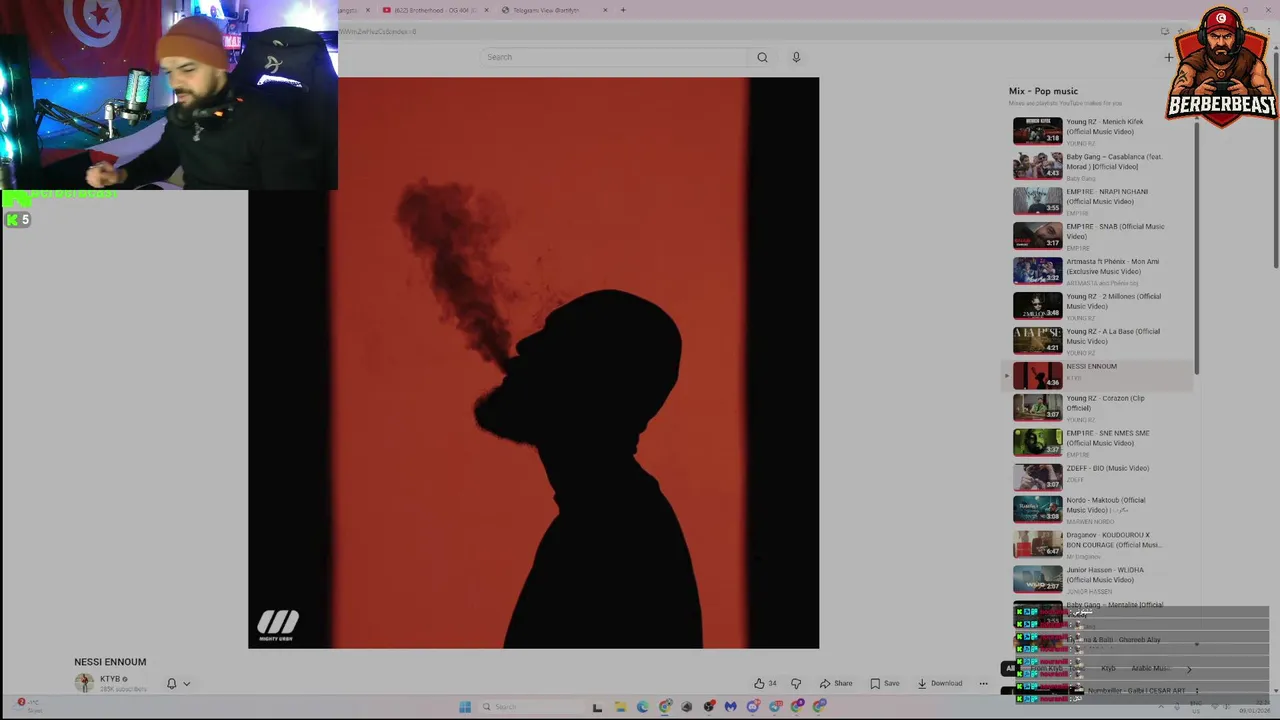The width and height of the screenshot is (1280, 720).
Task: Select EMP1RE - SNE NMES SME video
Action: pos(1098,443)
